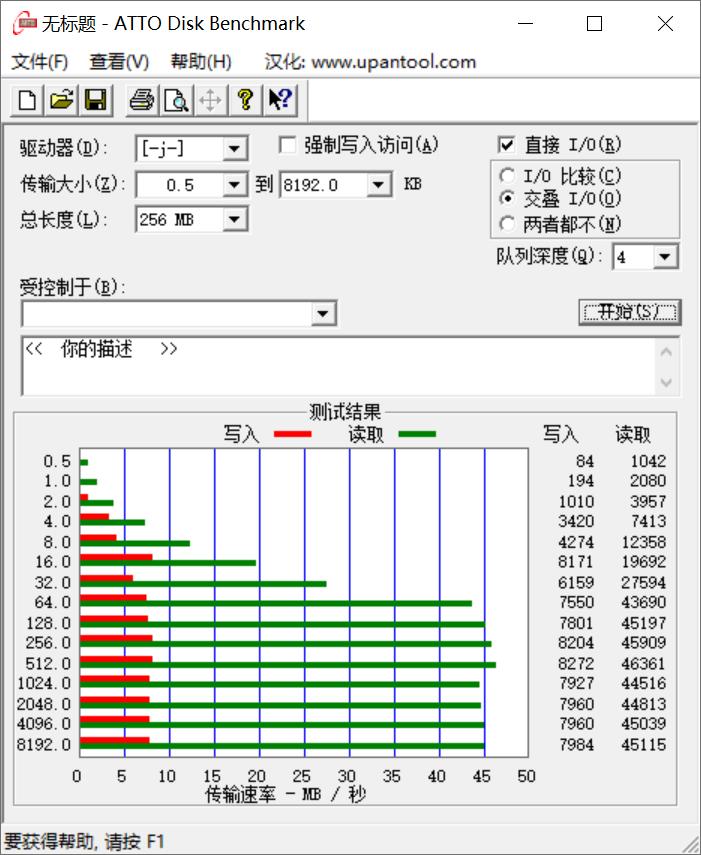Minimize the ATTO Disk Benchmark window
The height and width of the screenshot is (855, 701).
pos(525,23)
